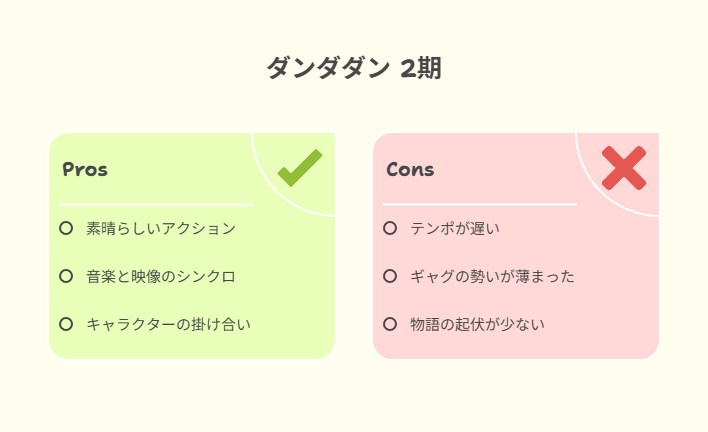Click the text 物語の起伏が少ない
Image resolution: width=708 pixels, height=432 pixels.
(x=477, y=324)
